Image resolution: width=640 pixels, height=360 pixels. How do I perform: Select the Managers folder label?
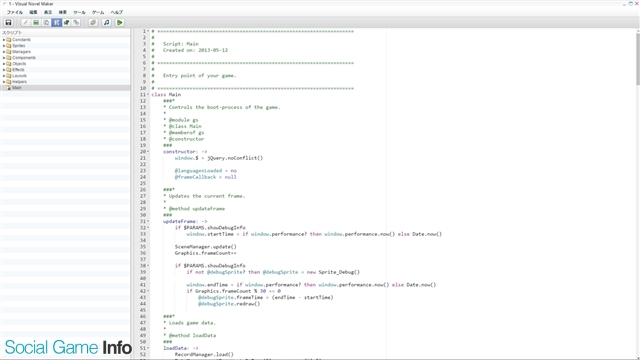(22, 52)
